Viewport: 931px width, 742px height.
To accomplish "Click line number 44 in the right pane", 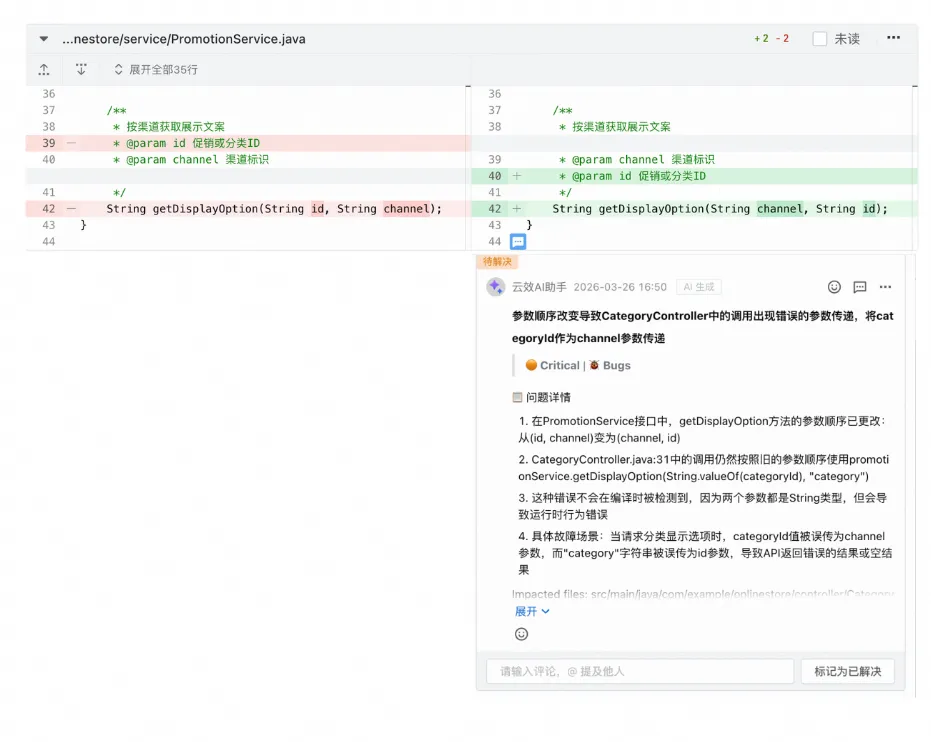I will pyautogui.click(x=495, y=242).
